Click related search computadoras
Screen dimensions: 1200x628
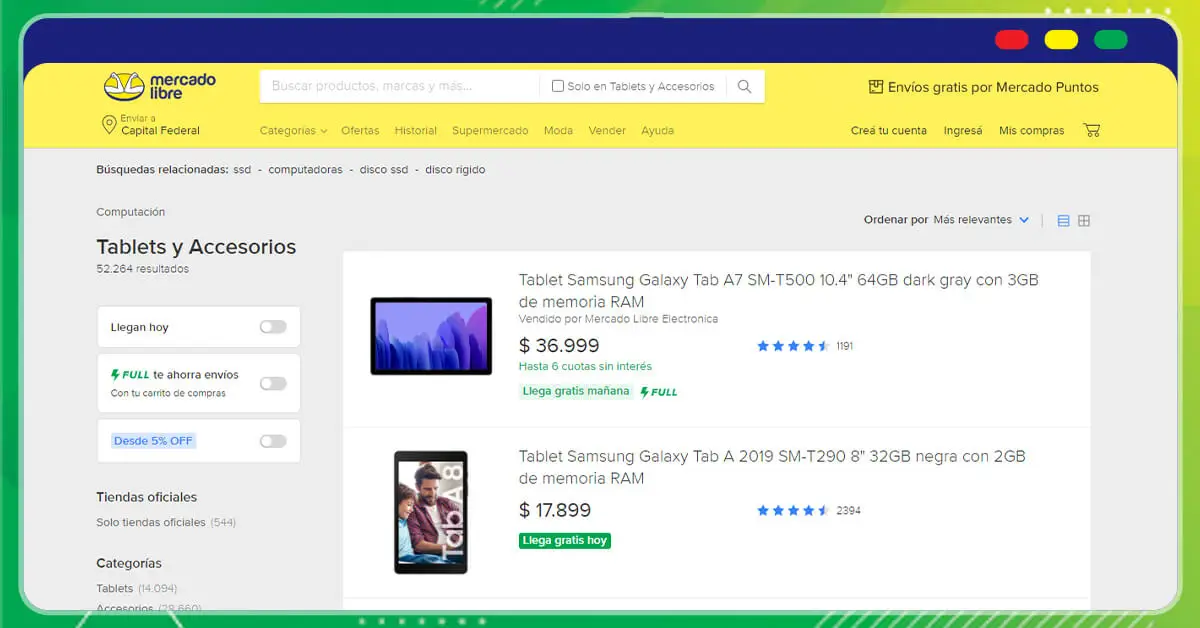coord(305,170)
